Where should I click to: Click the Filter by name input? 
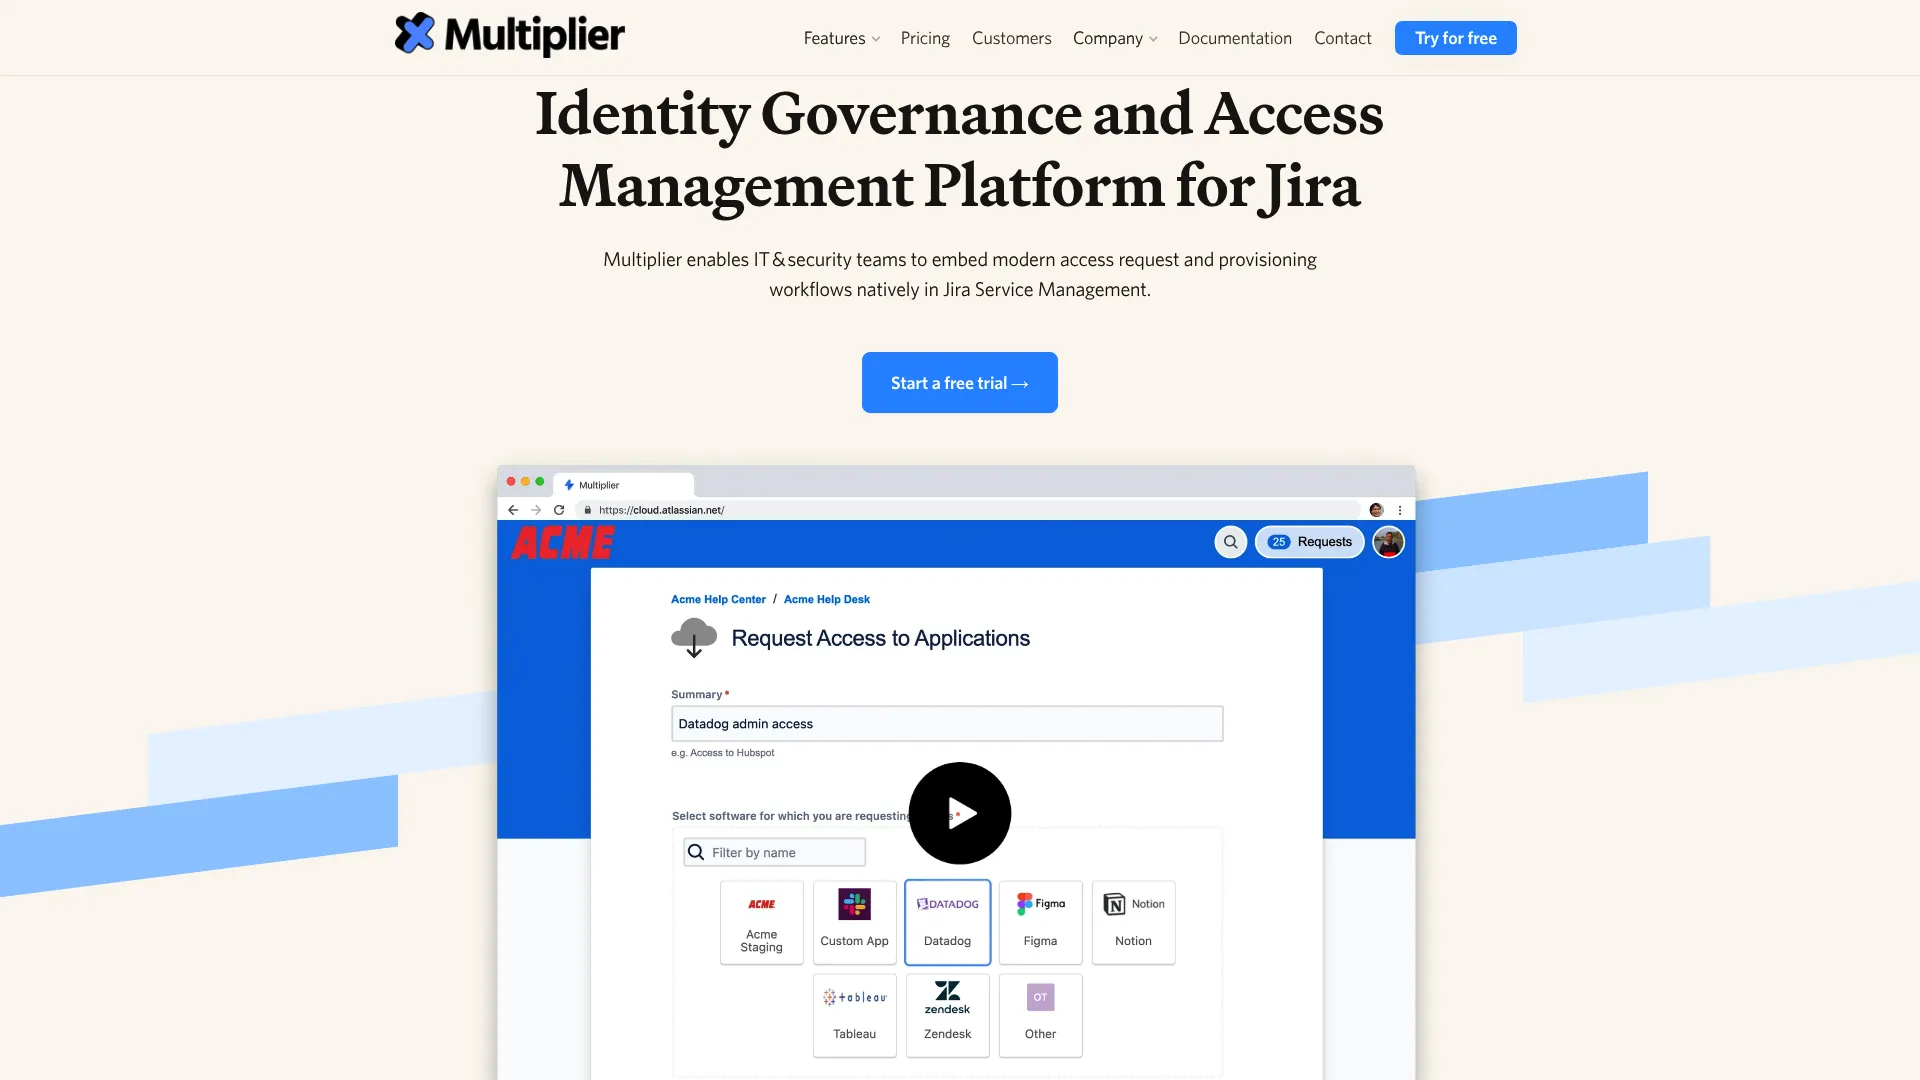(775, 852)
